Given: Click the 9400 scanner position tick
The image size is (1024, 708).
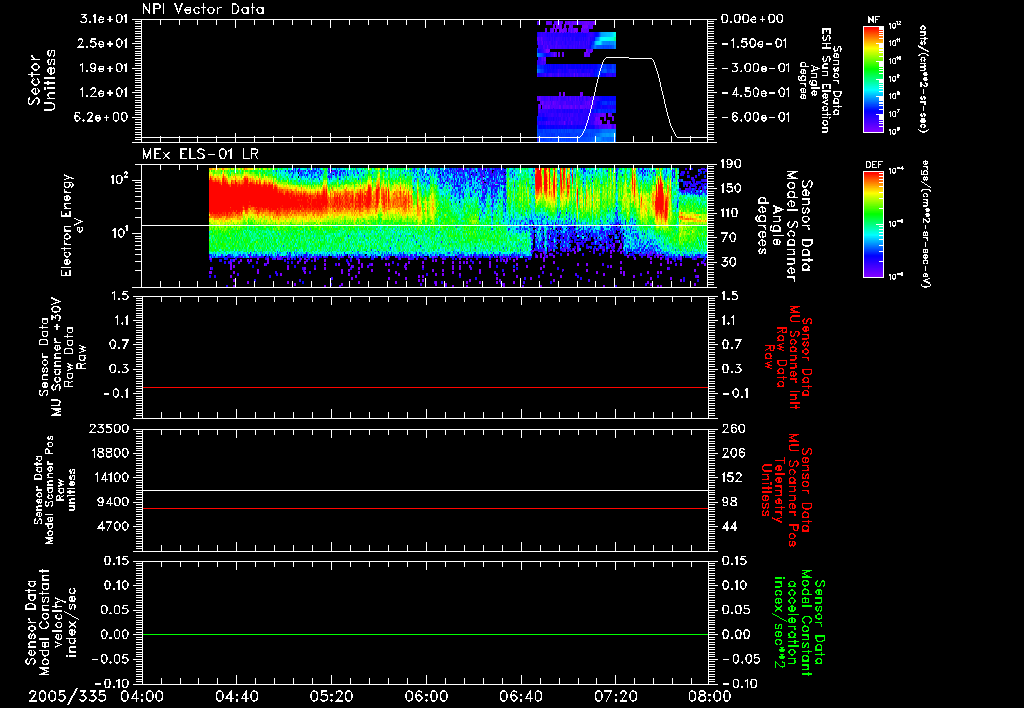Looking at the screenshot, I should (x=112, y=502).
